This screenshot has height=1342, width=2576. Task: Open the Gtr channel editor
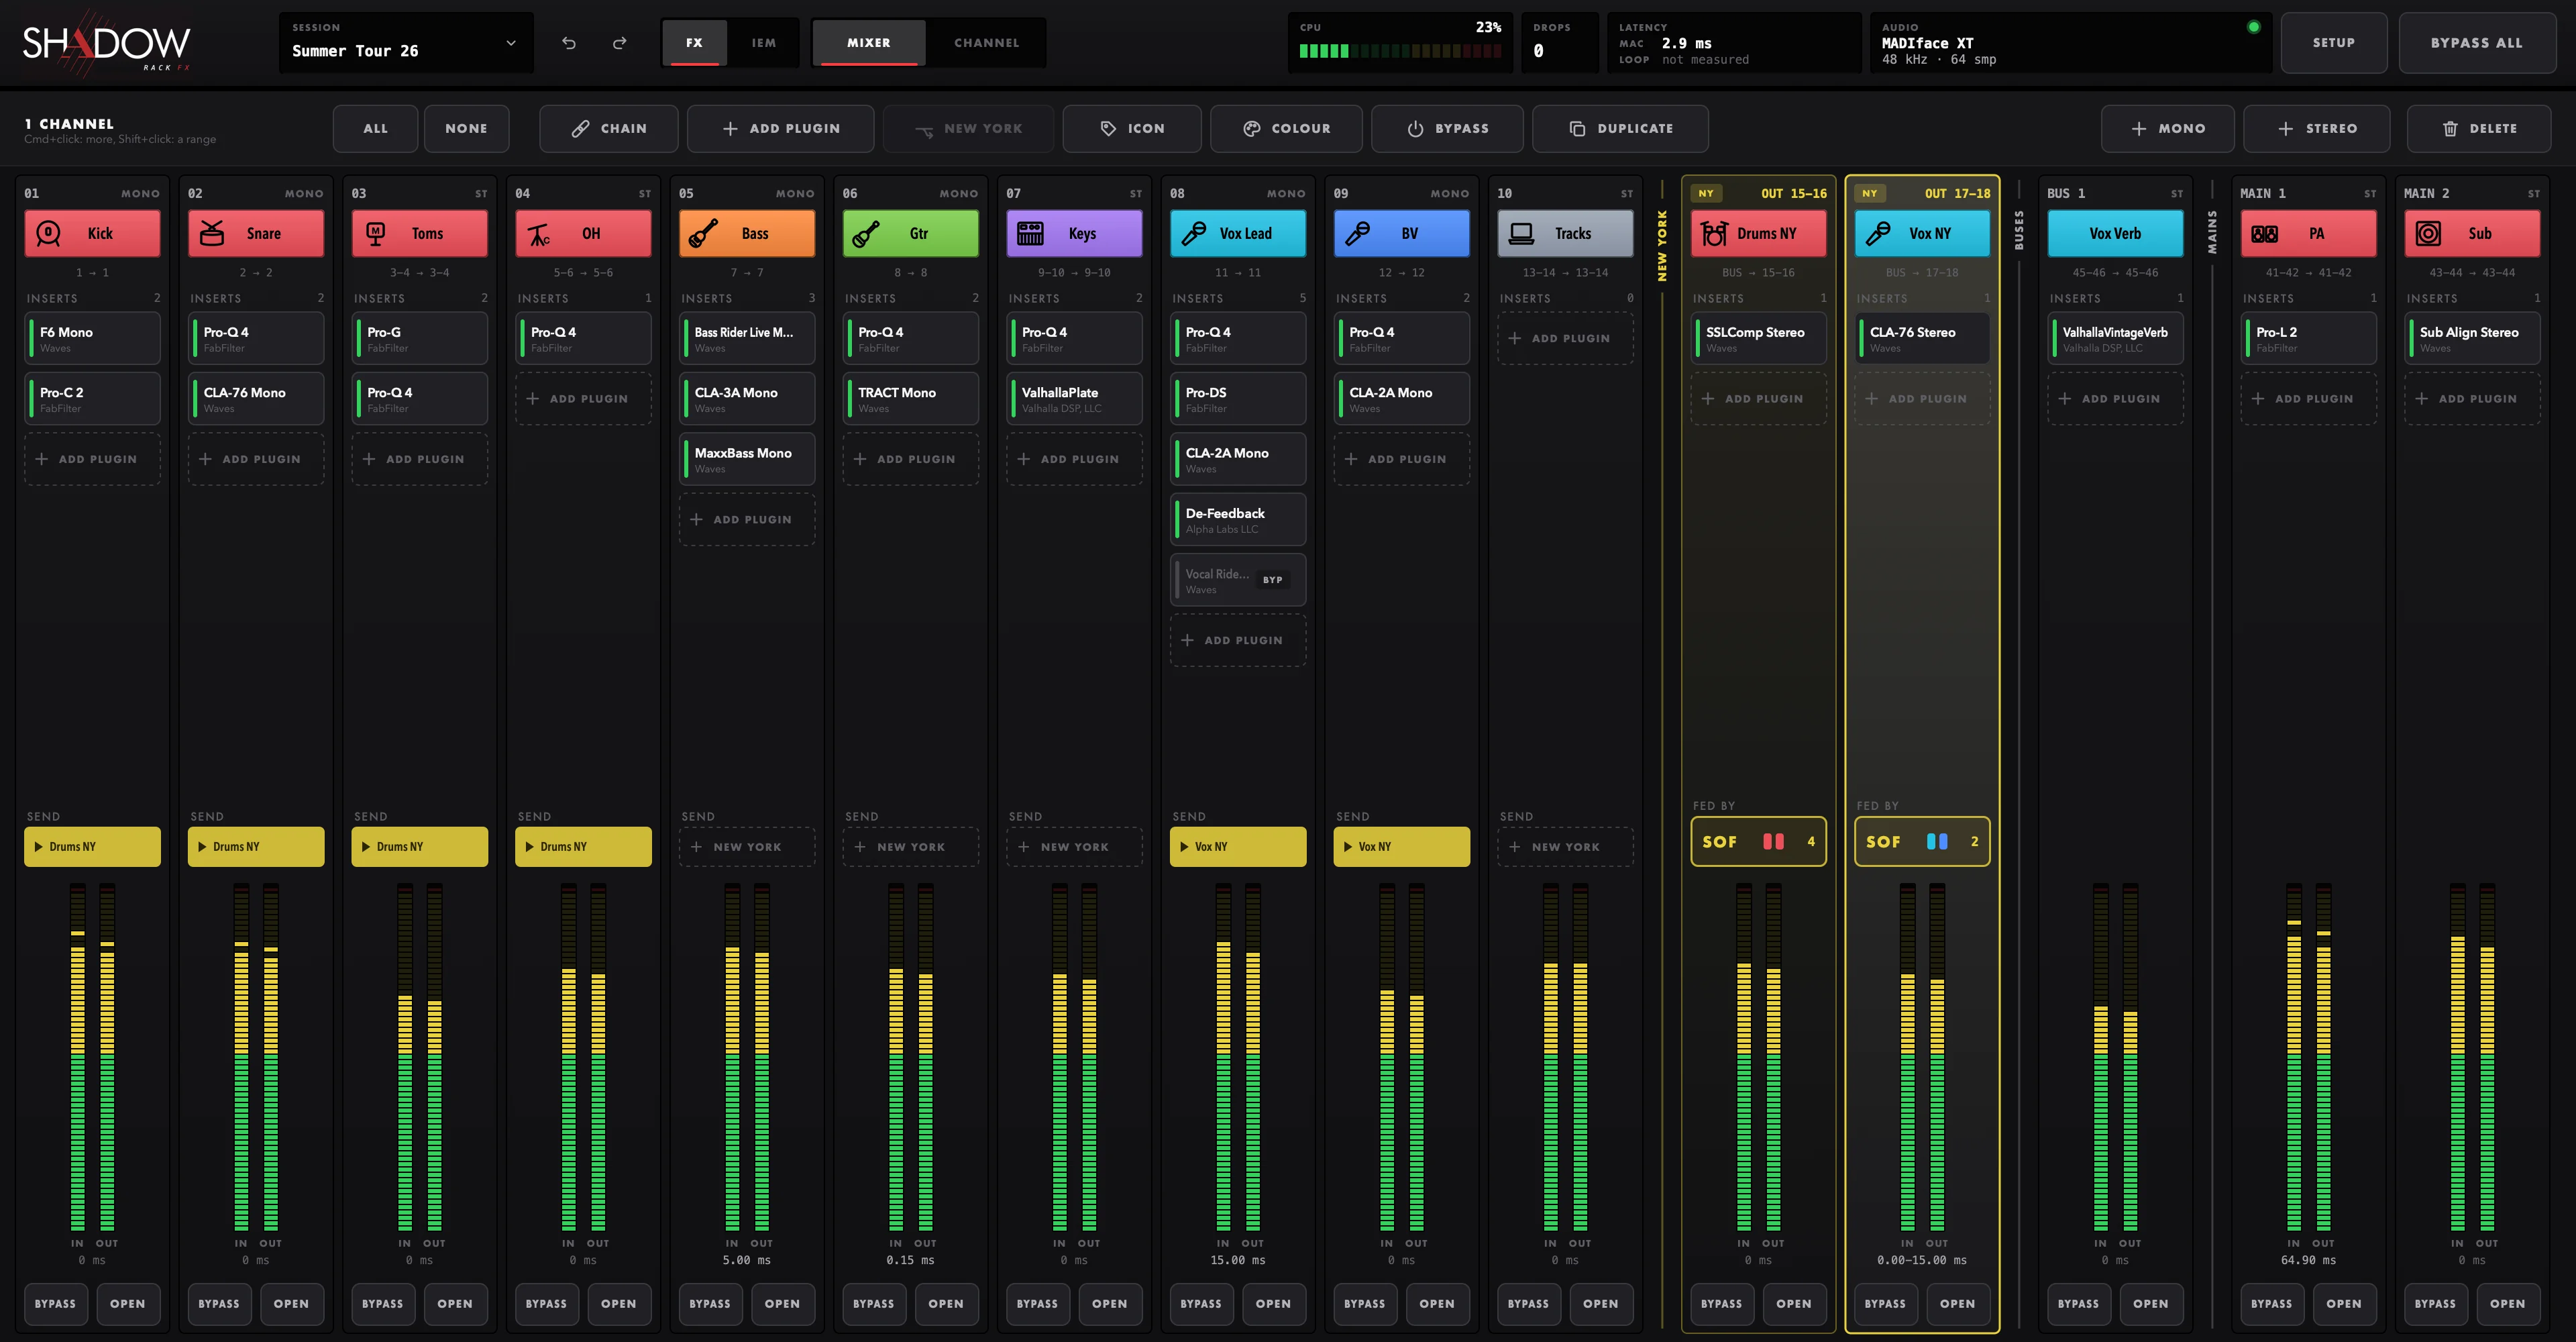click(x=945, y=1303)
